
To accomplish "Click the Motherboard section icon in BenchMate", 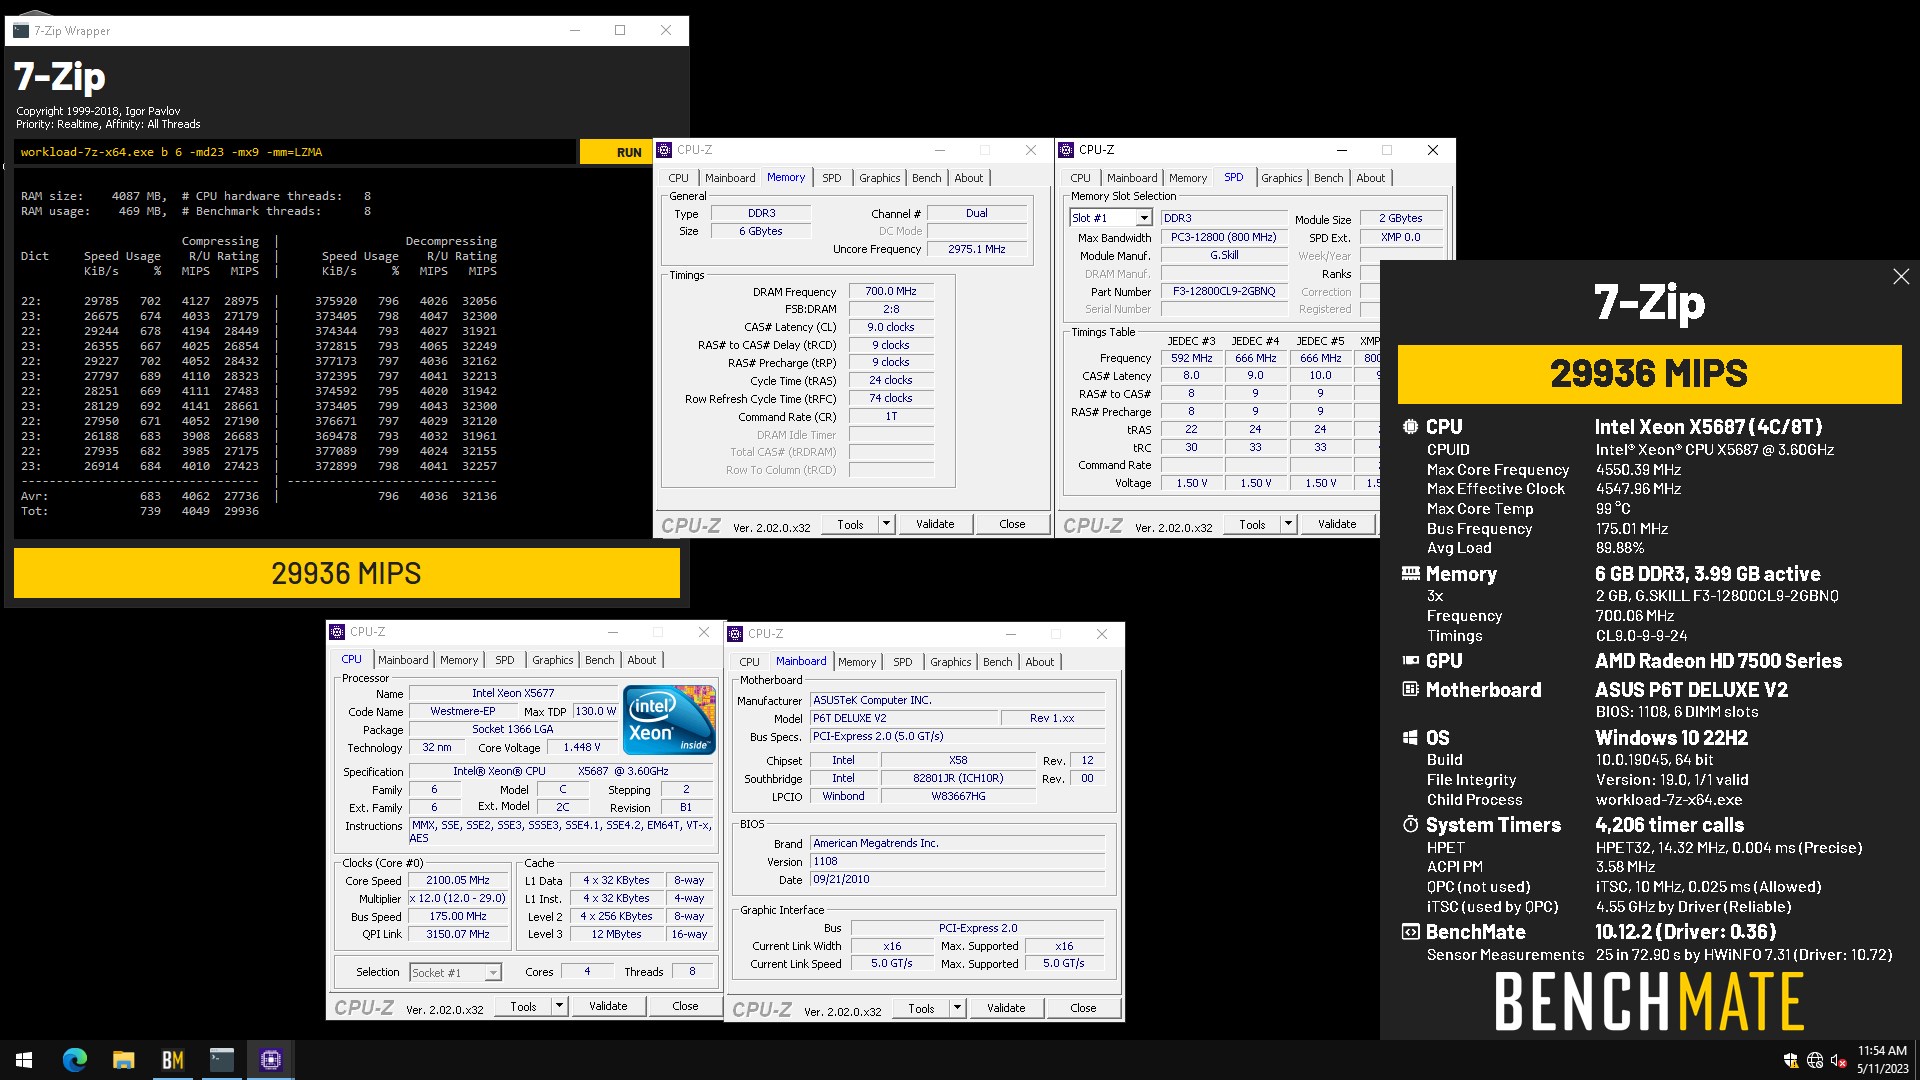I will (1410, 689).
